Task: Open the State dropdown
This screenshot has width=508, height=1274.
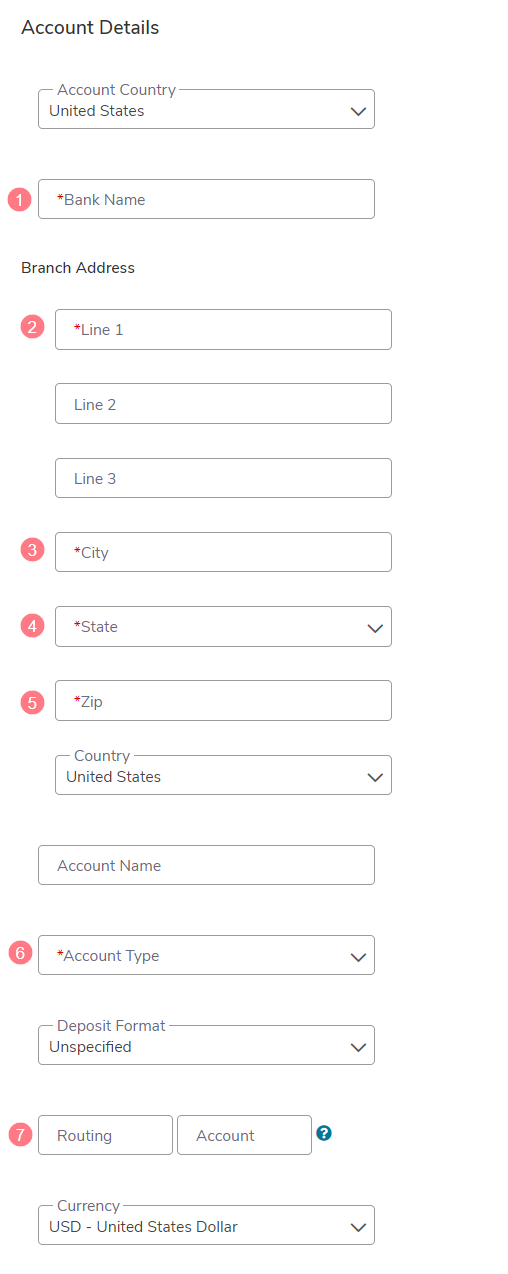Action: [x=223, y=626]
